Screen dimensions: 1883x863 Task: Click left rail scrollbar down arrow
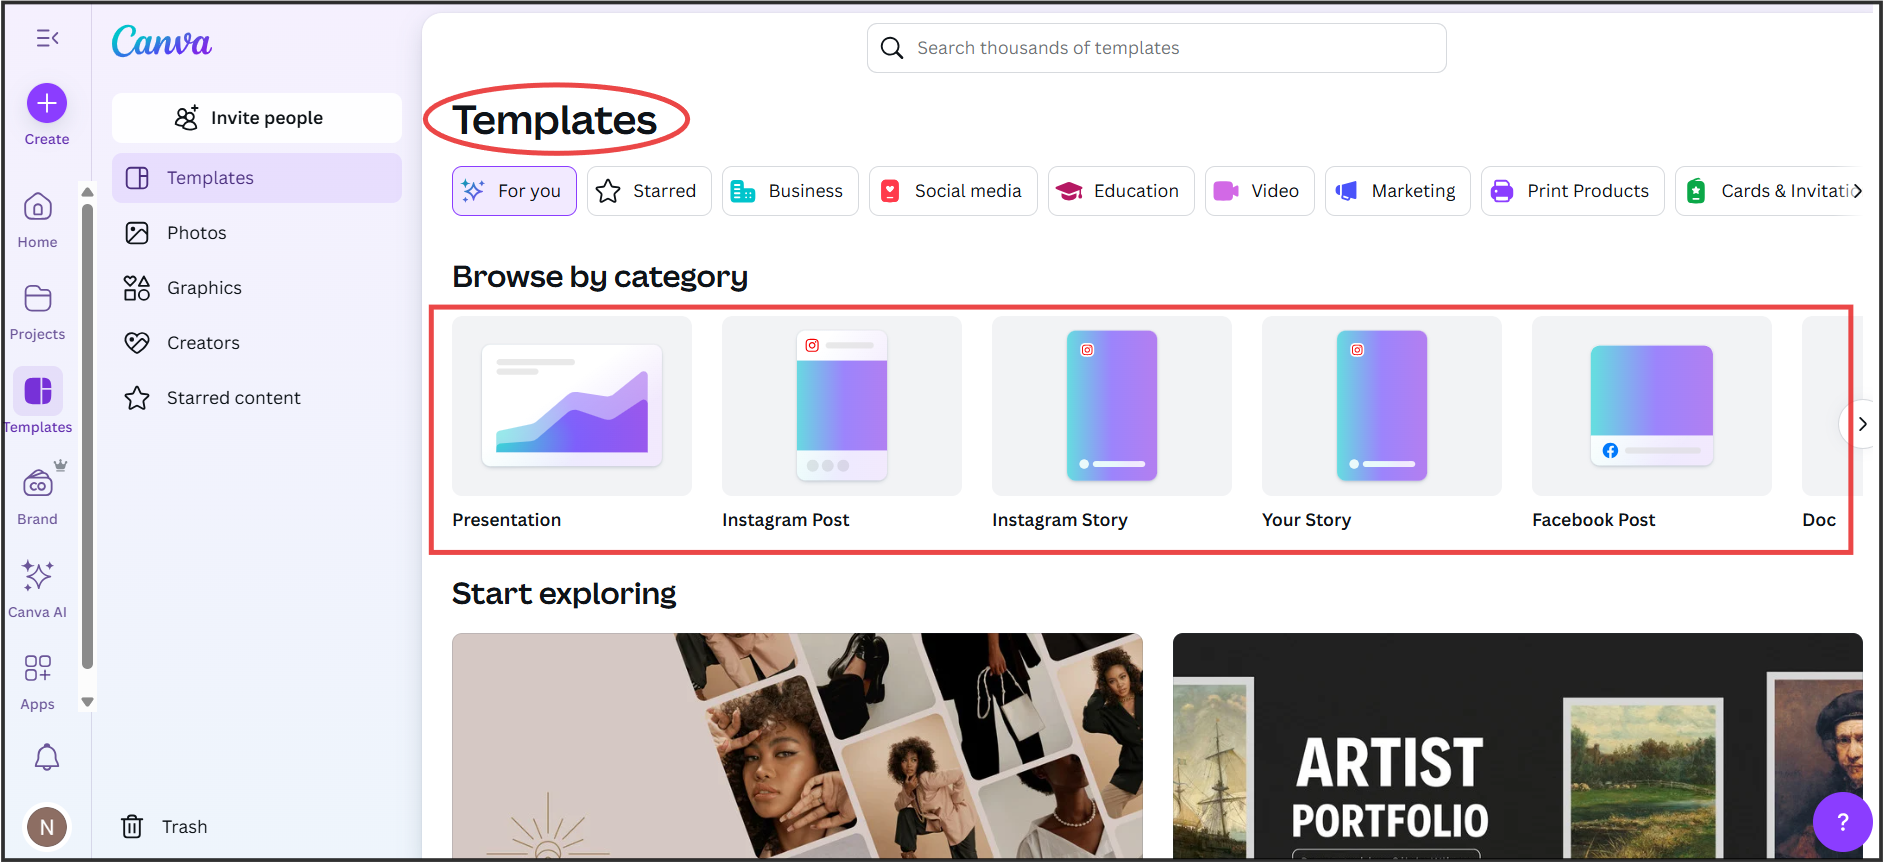[x=87, y=702]
